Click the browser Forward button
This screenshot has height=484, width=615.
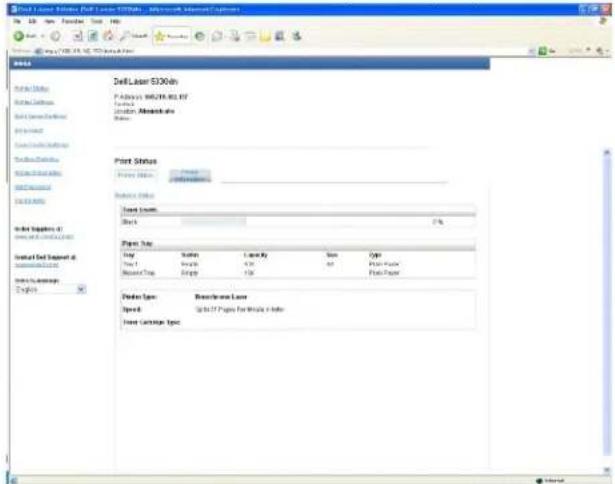[x=55, y=36]
